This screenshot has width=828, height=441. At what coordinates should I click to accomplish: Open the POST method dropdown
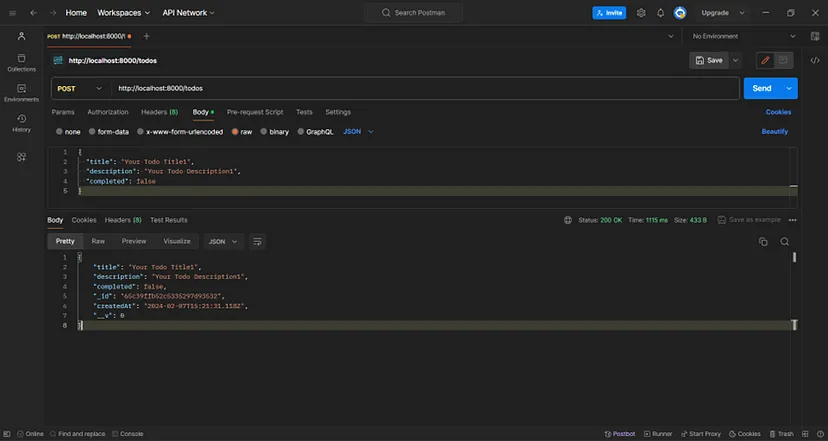80,89
